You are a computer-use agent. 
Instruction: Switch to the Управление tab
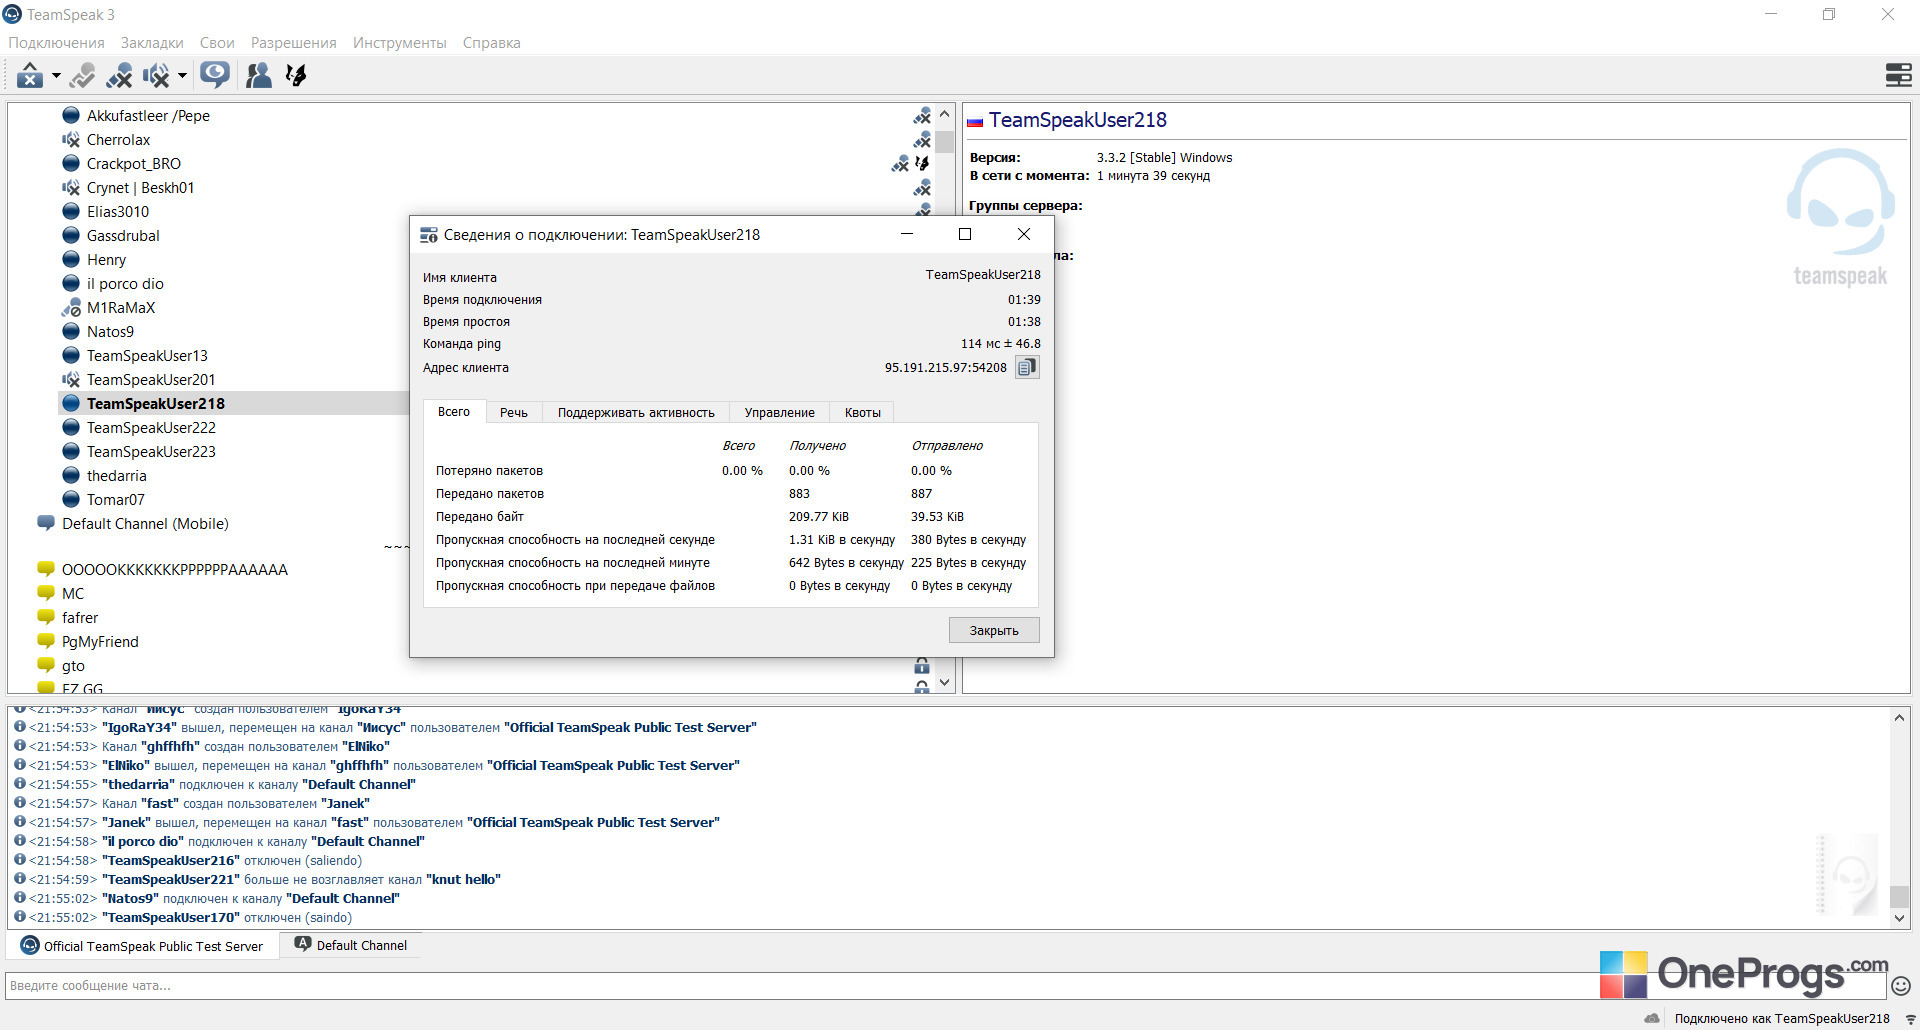pyautogui.click(x=780, y=413)
